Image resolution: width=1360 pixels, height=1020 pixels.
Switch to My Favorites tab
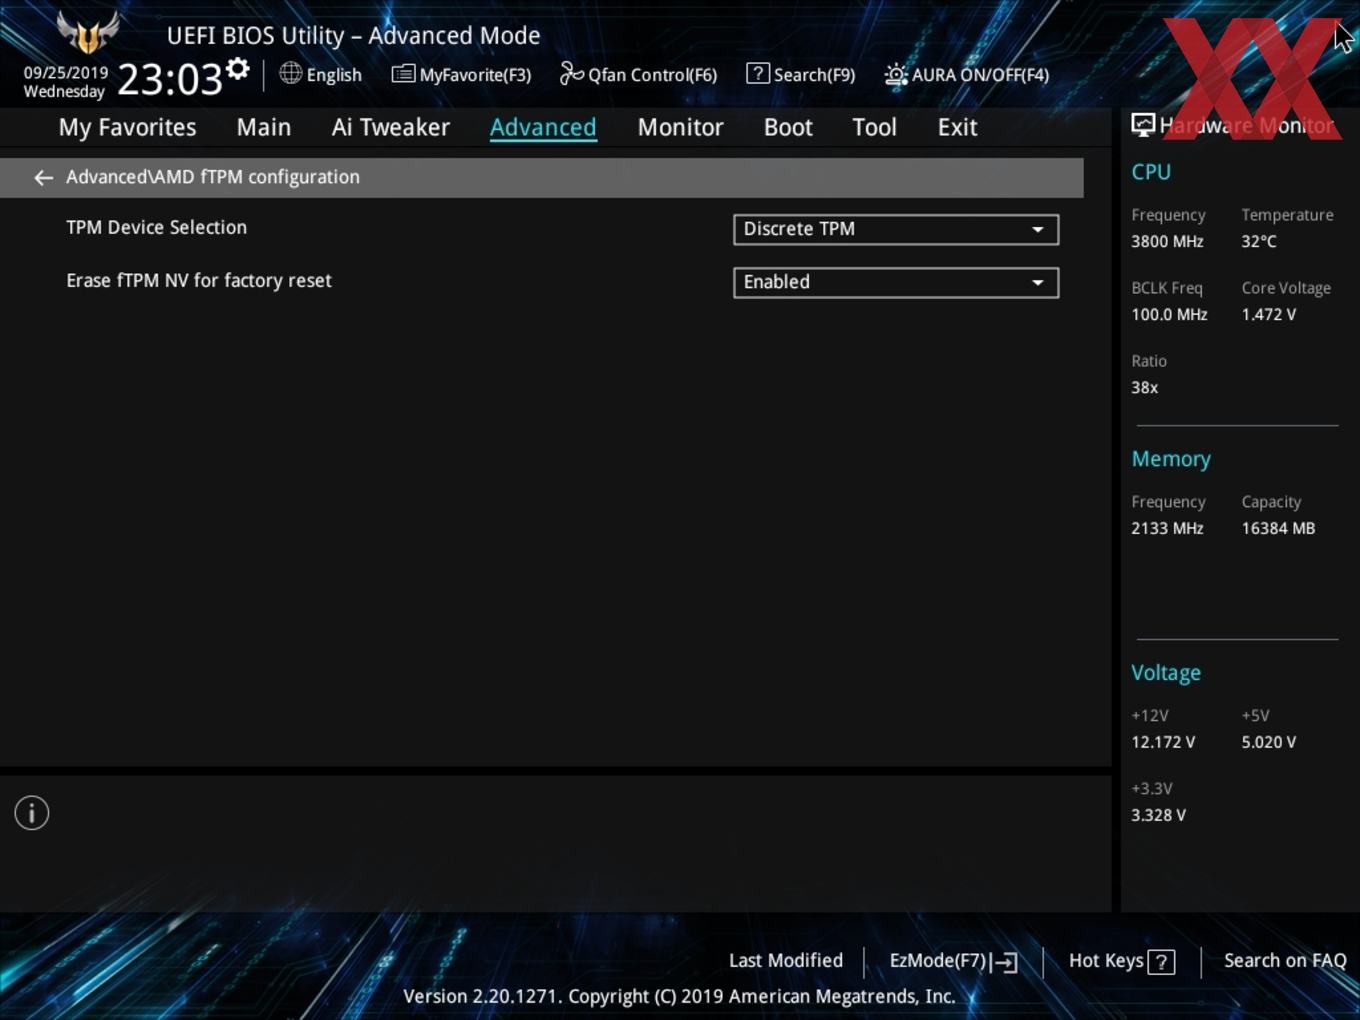click(x=127, y=127)
